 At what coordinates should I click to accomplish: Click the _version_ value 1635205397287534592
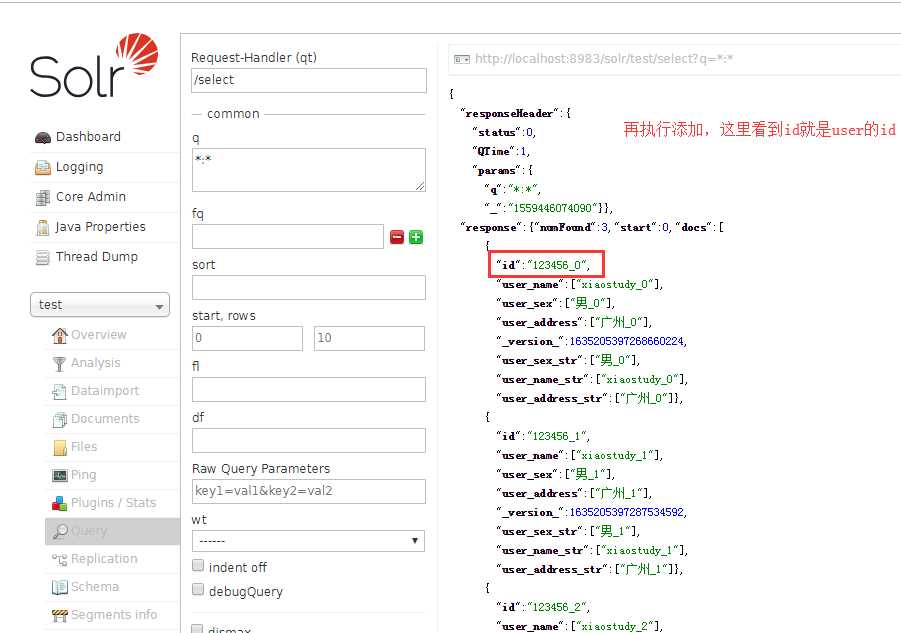626,512
